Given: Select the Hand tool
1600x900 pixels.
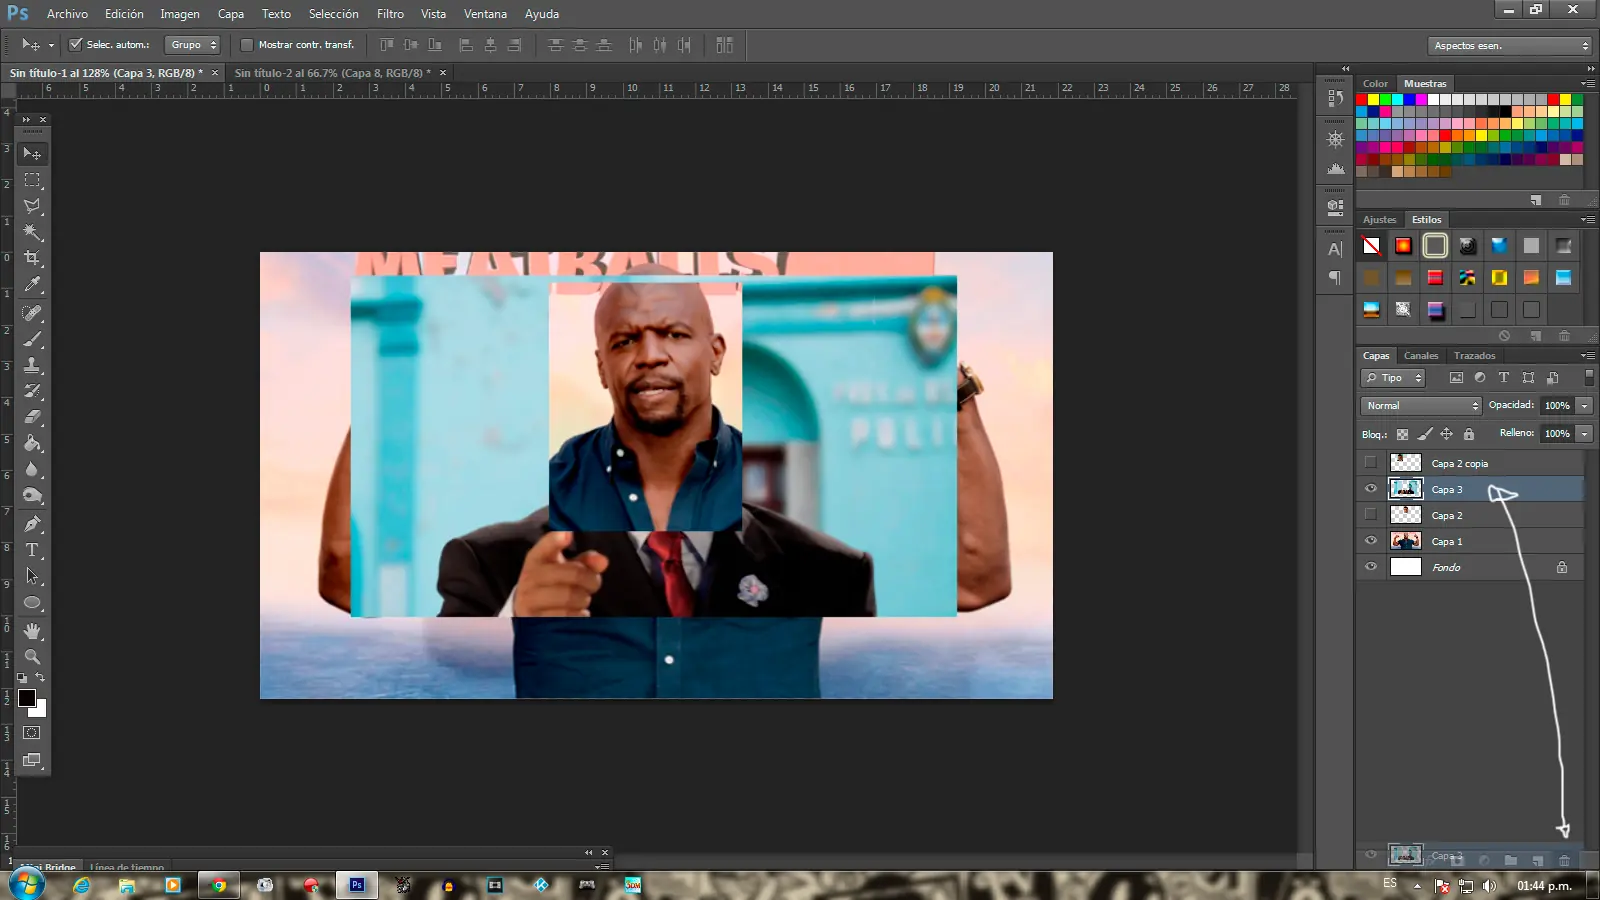Looking at the screenshot, I should (32, 631).
